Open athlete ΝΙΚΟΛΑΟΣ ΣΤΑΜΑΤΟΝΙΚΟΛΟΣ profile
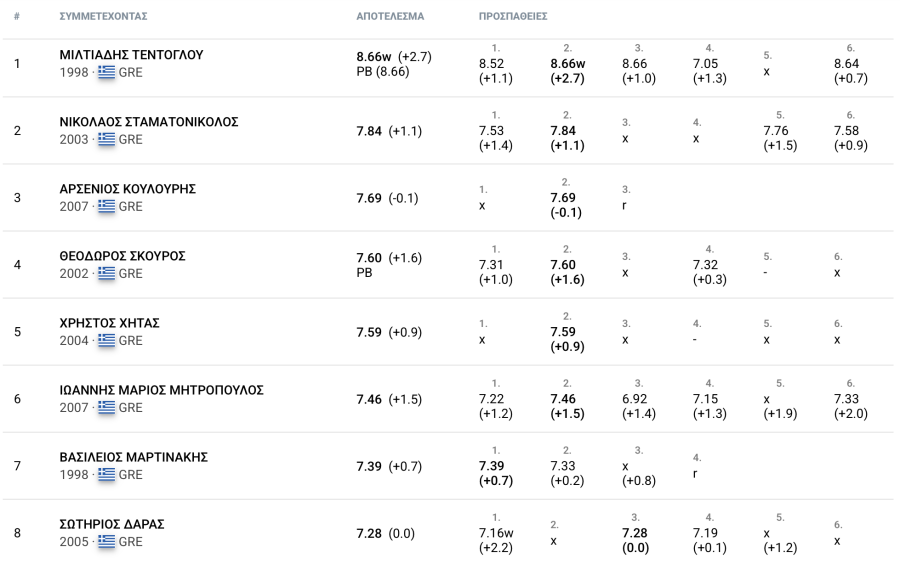 tap(149, 122)
